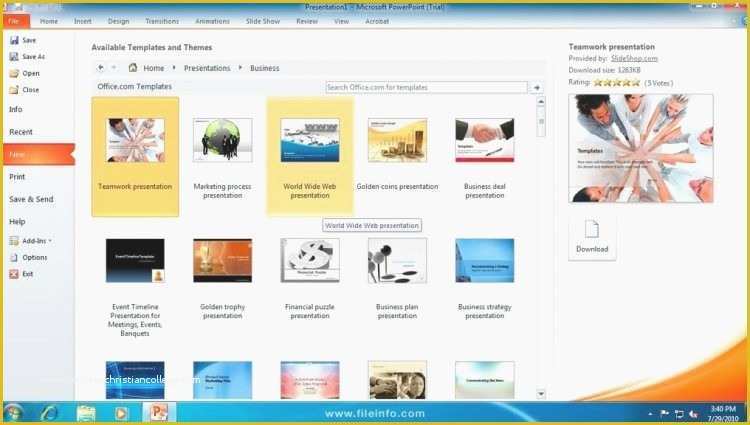Select the Business strategy presentation template
Image resolution: width=750 pixels, height=425 pixels.
[485, 280]
